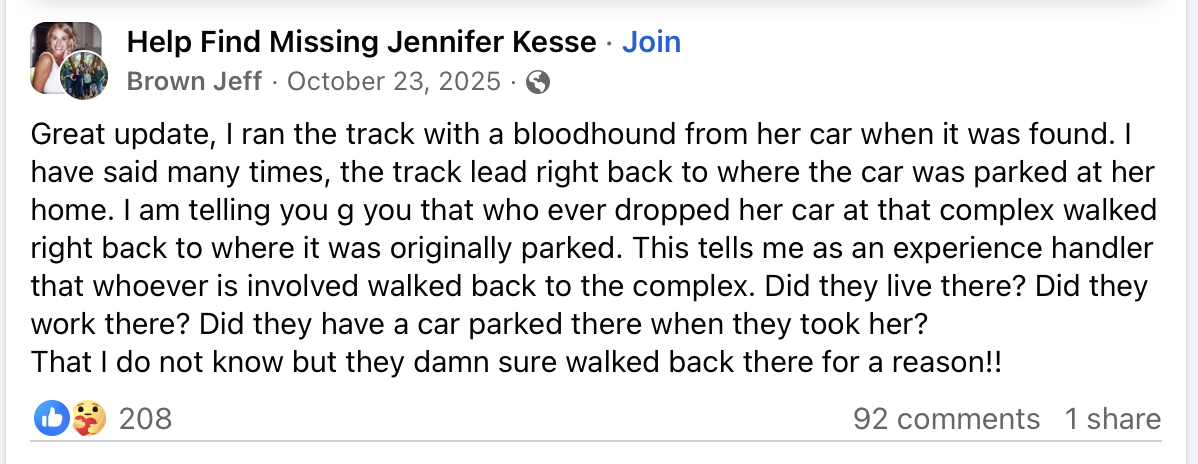The width and height of the screenshot is (1198, 464).
Task: Join the Help Find Missing Jennifer Kesse group
Action: tap(651, 42)
